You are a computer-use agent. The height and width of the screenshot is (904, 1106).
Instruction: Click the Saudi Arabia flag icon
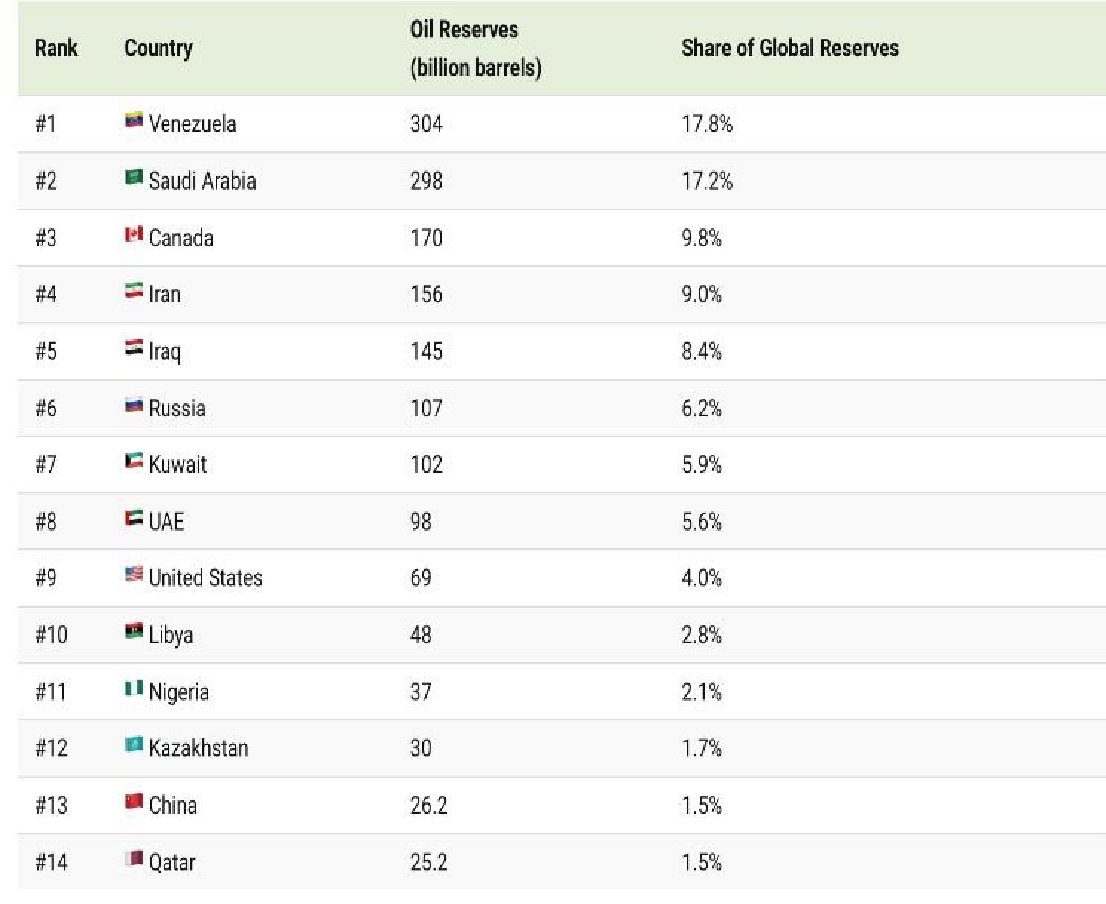[134, 178]
